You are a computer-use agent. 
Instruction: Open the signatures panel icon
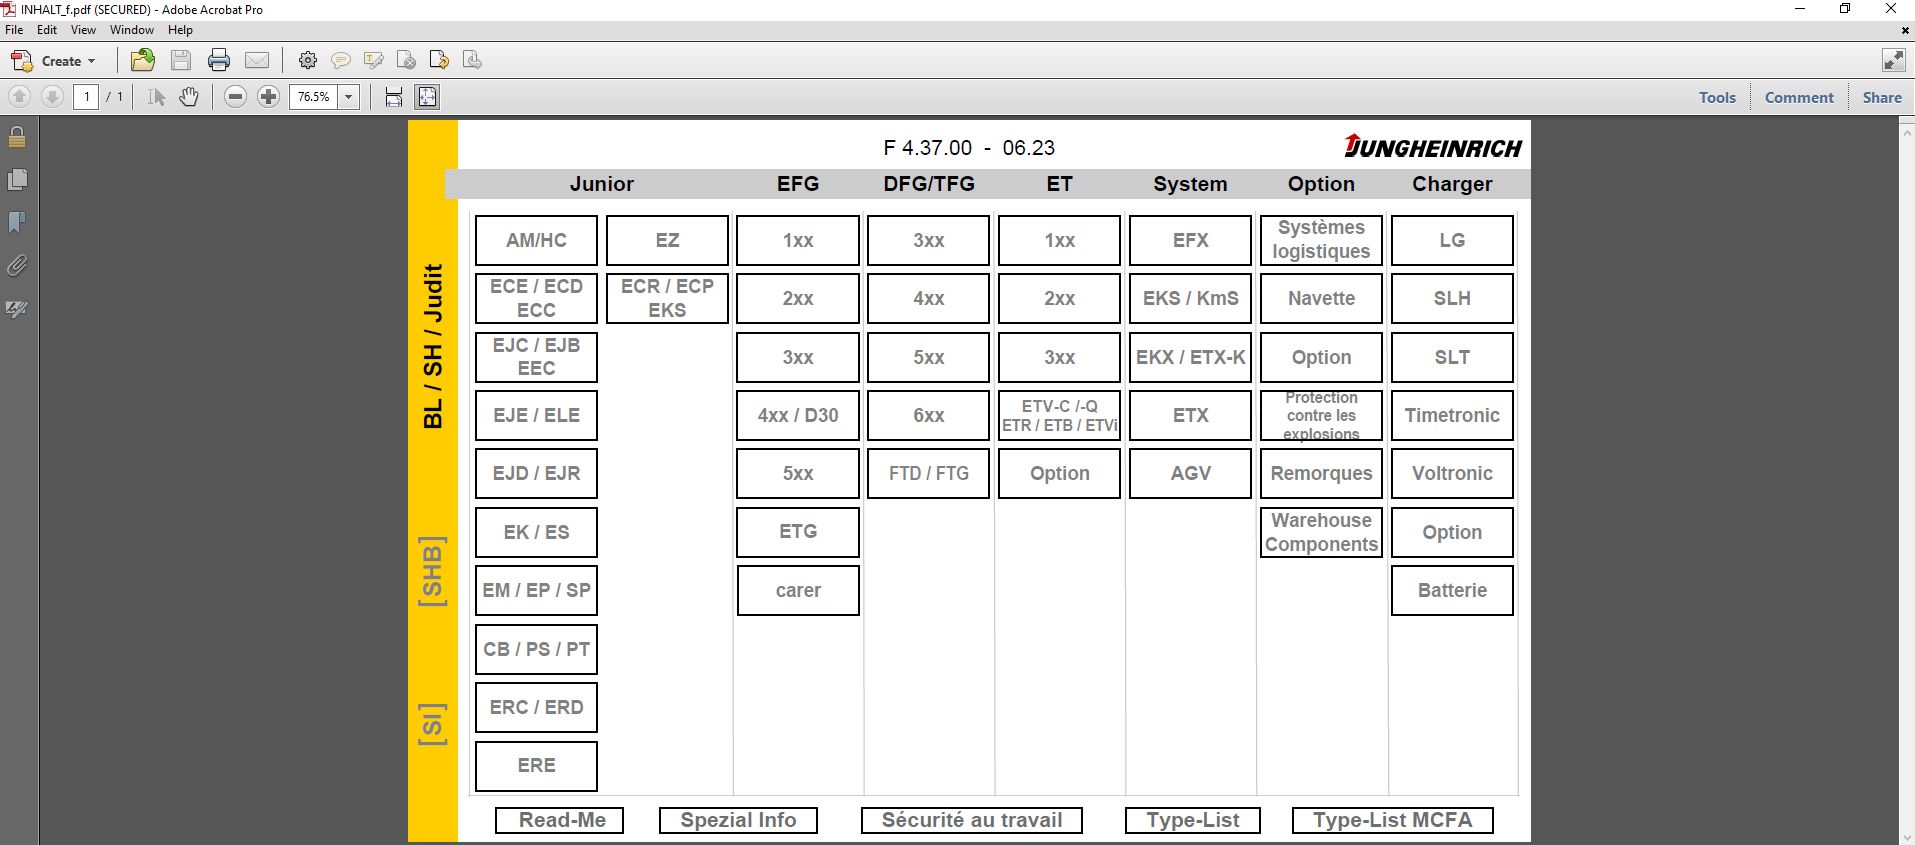pos(17,309)
